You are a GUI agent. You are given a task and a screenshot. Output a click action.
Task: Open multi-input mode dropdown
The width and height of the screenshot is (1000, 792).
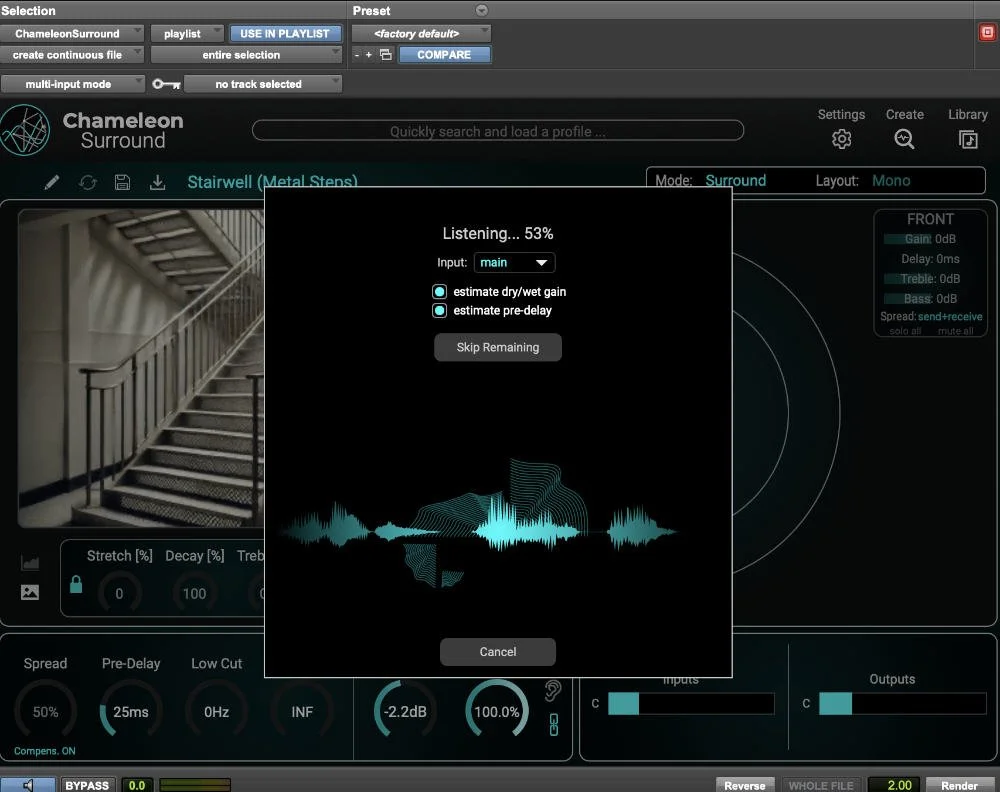coord(73,84)
